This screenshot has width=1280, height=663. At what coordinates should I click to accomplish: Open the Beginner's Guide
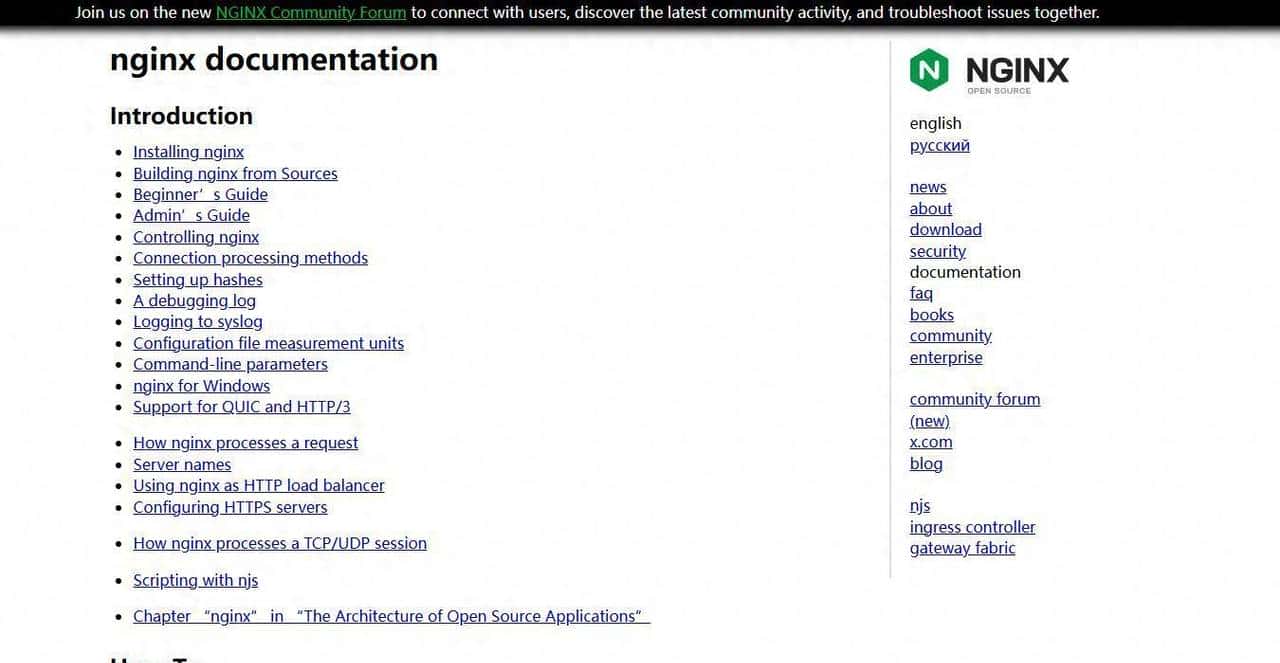pyautogui.click(x=200, y=194)
